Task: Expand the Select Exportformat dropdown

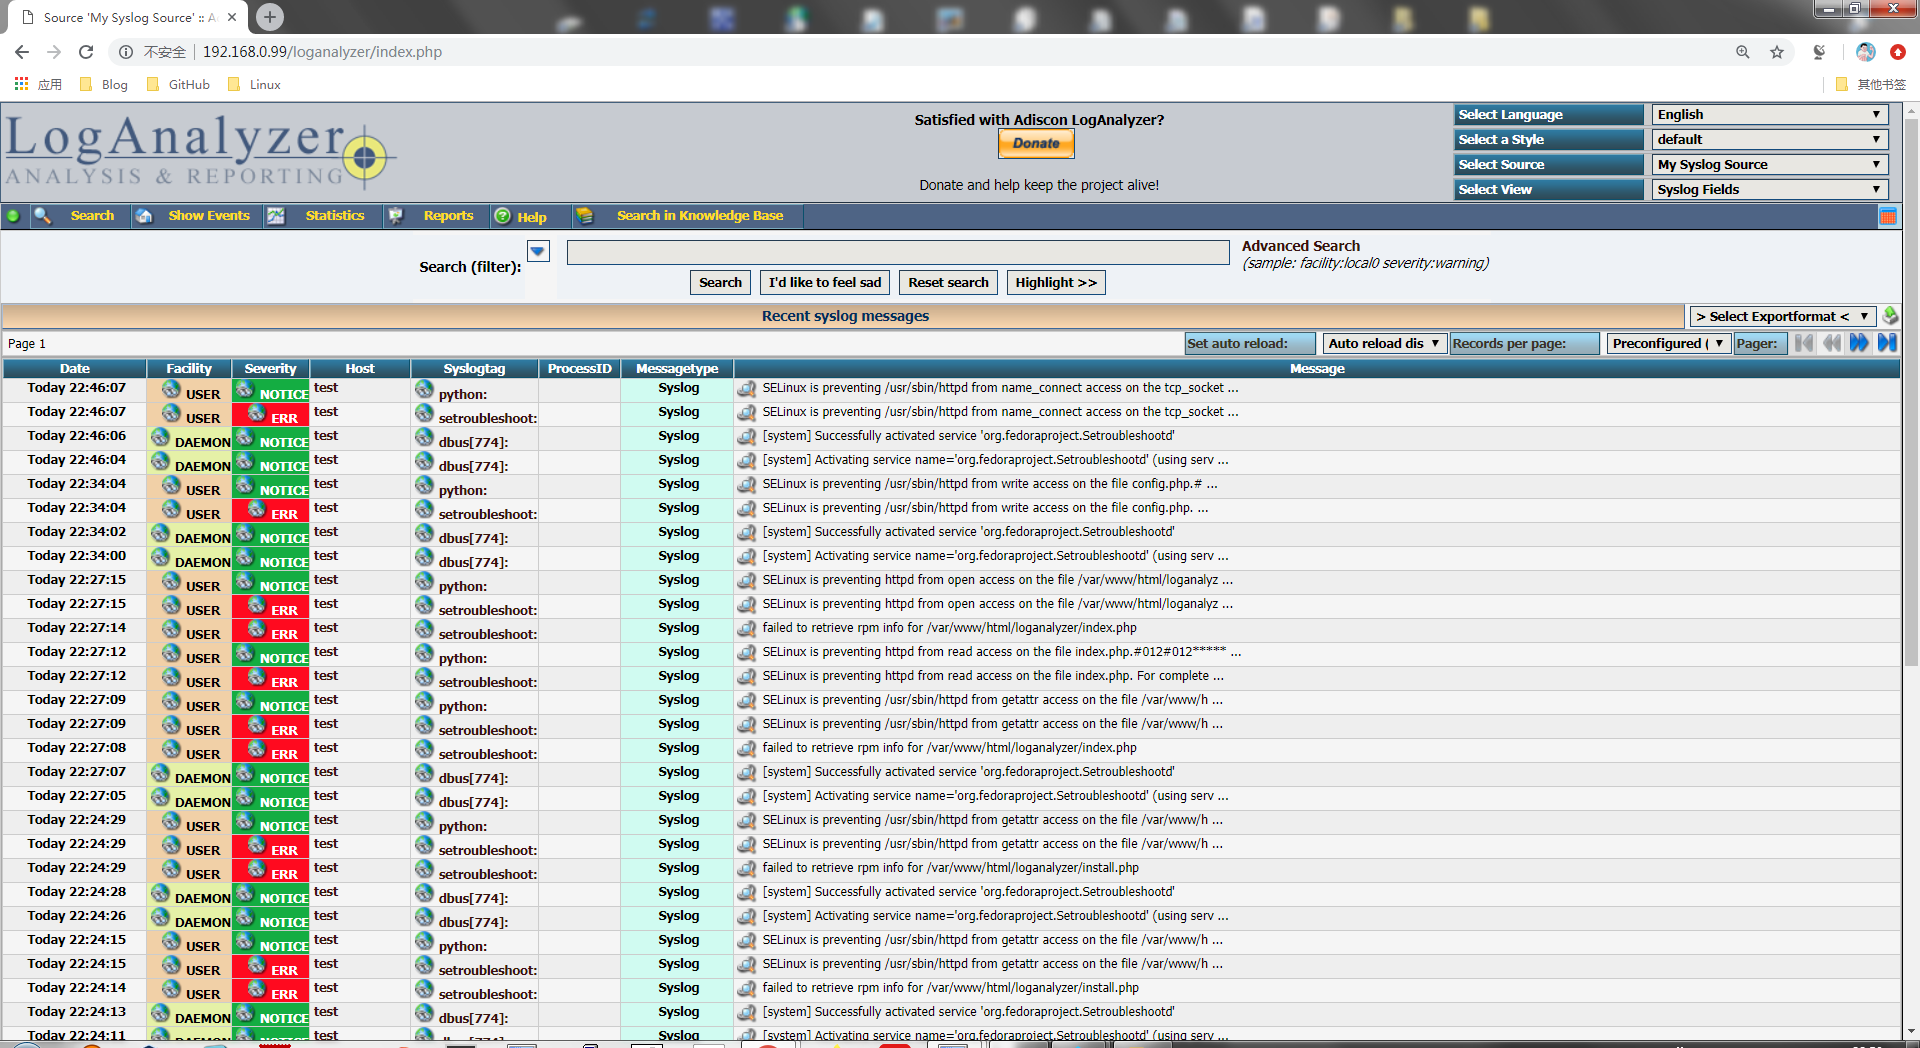Action: tap(1782, 316)
